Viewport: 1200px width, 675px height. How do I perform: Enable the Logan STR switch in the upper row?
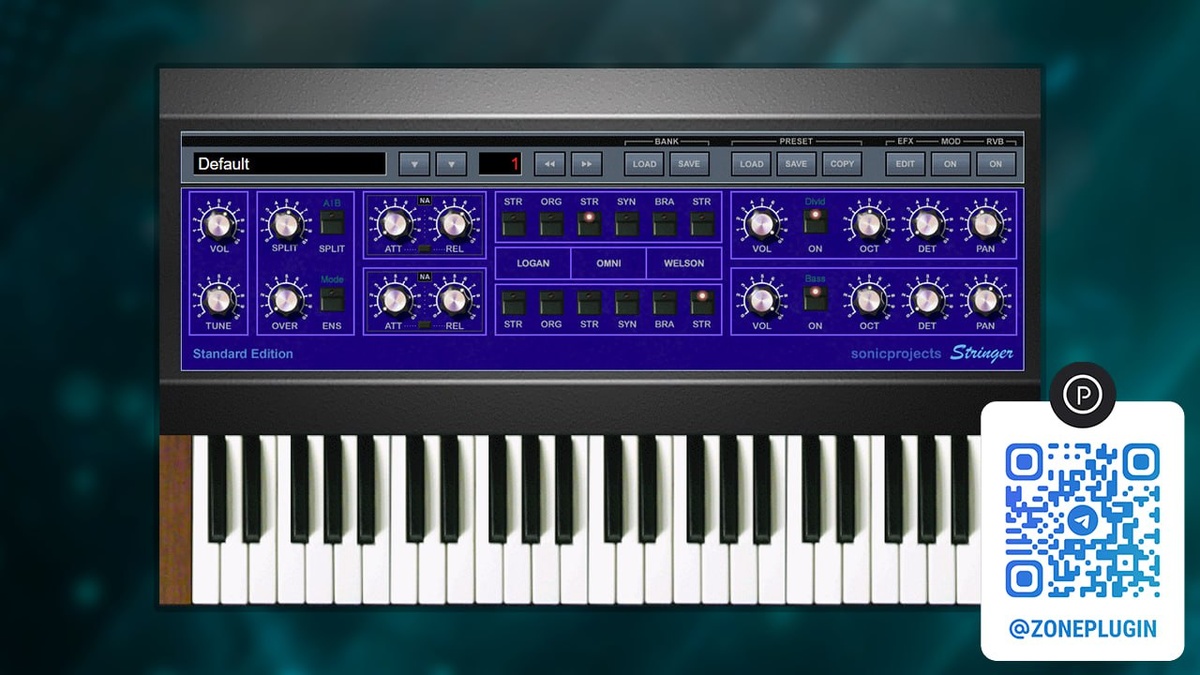pos(513,223)
